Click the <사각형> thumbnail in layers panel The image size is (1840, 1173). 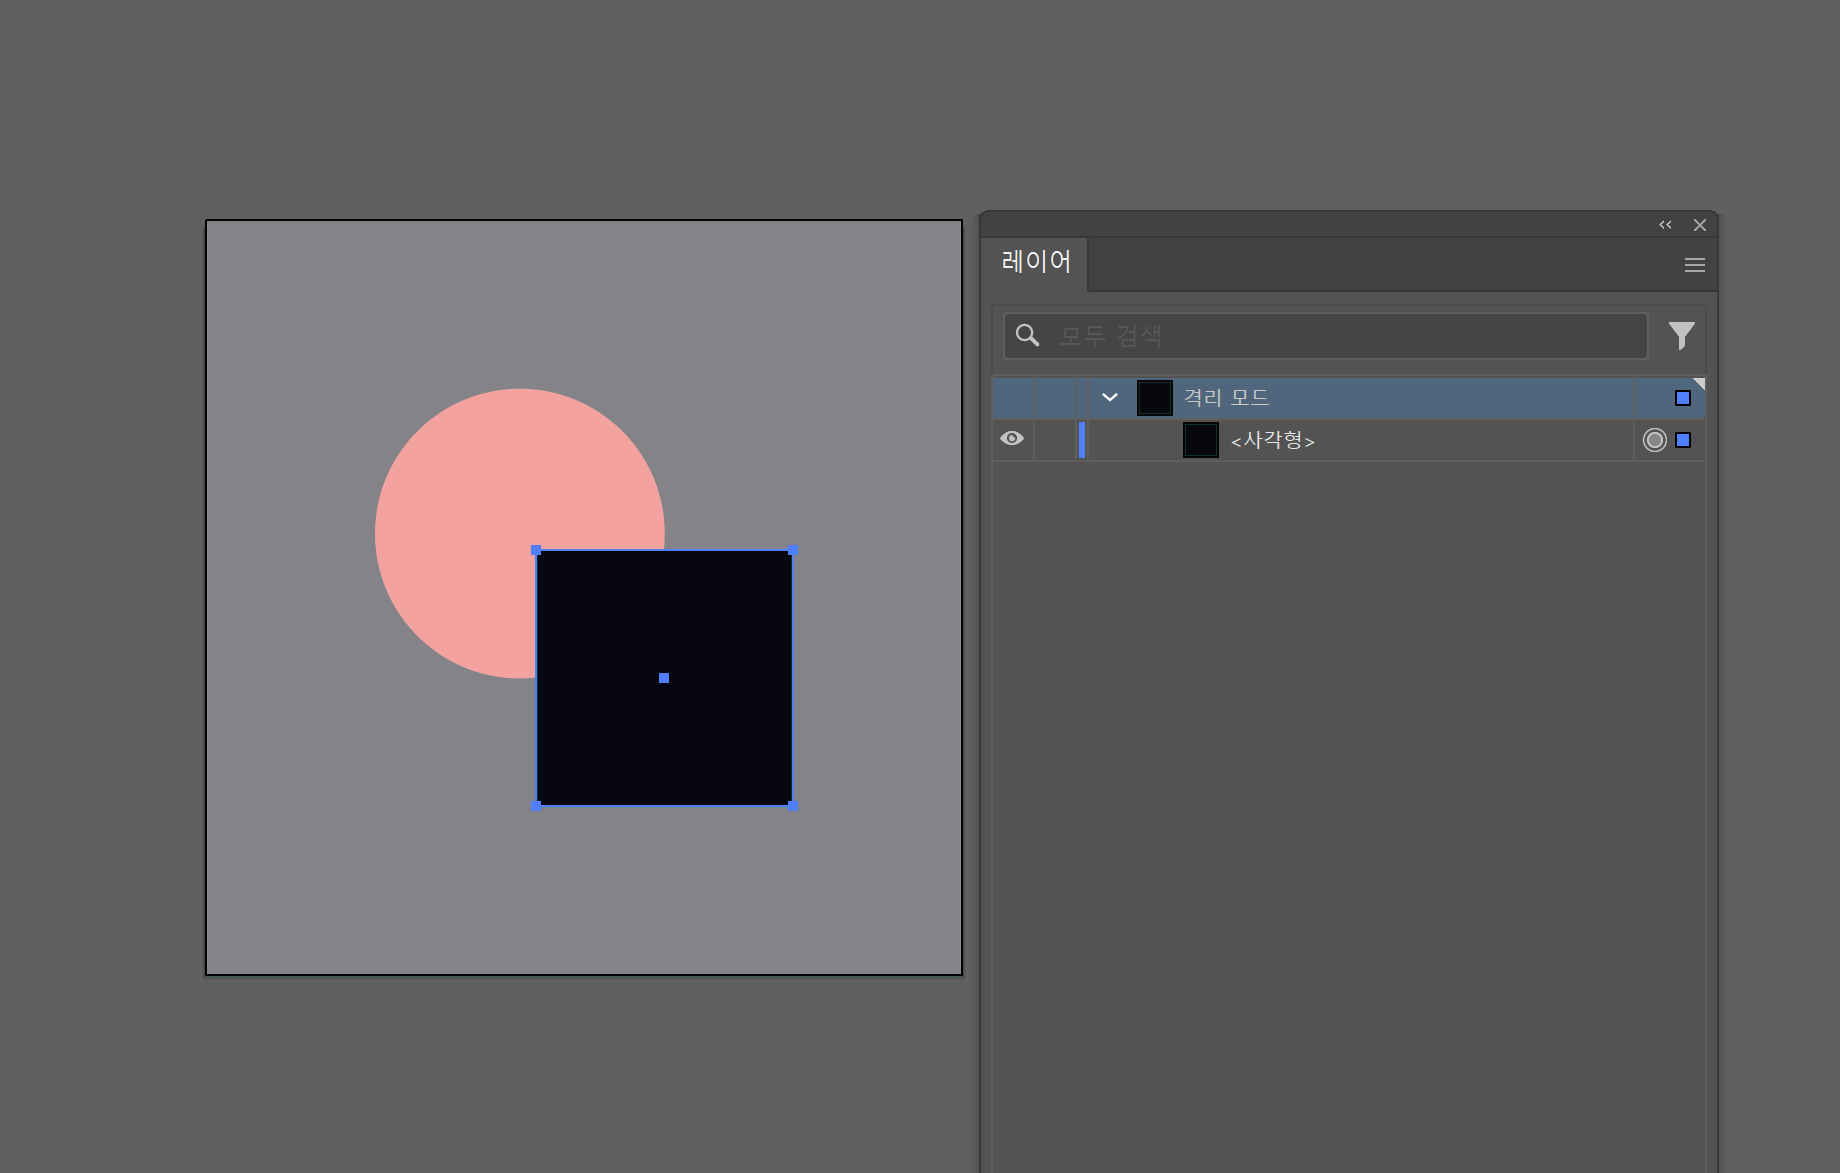pos(1201,440)
